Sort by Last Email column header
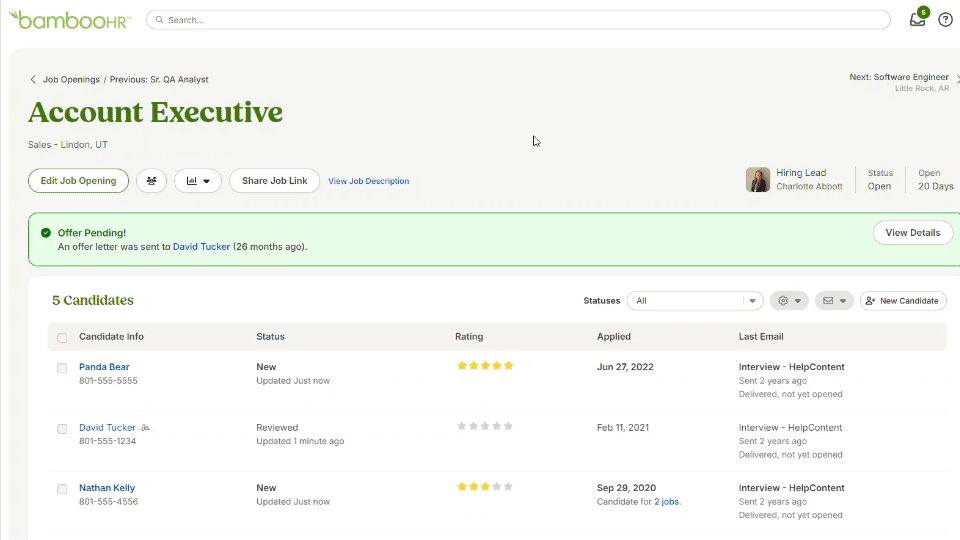The image size is (960, 540). point(761,337)
